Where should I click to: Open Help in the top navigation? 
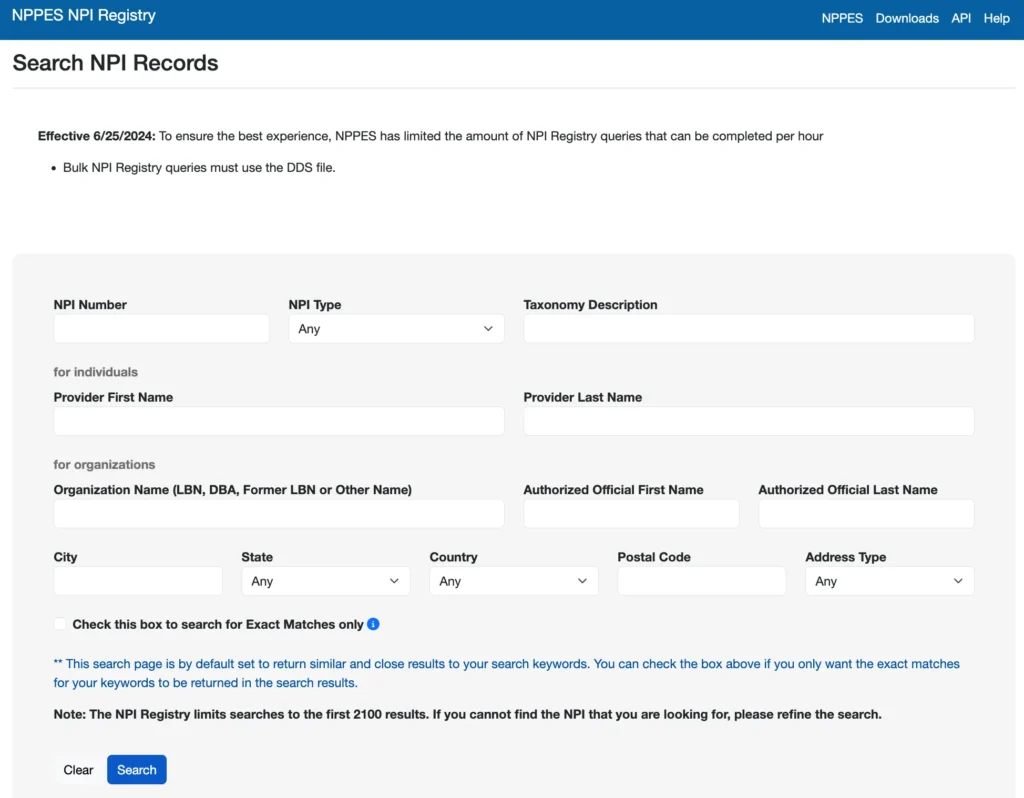click(x=996, y=18)
